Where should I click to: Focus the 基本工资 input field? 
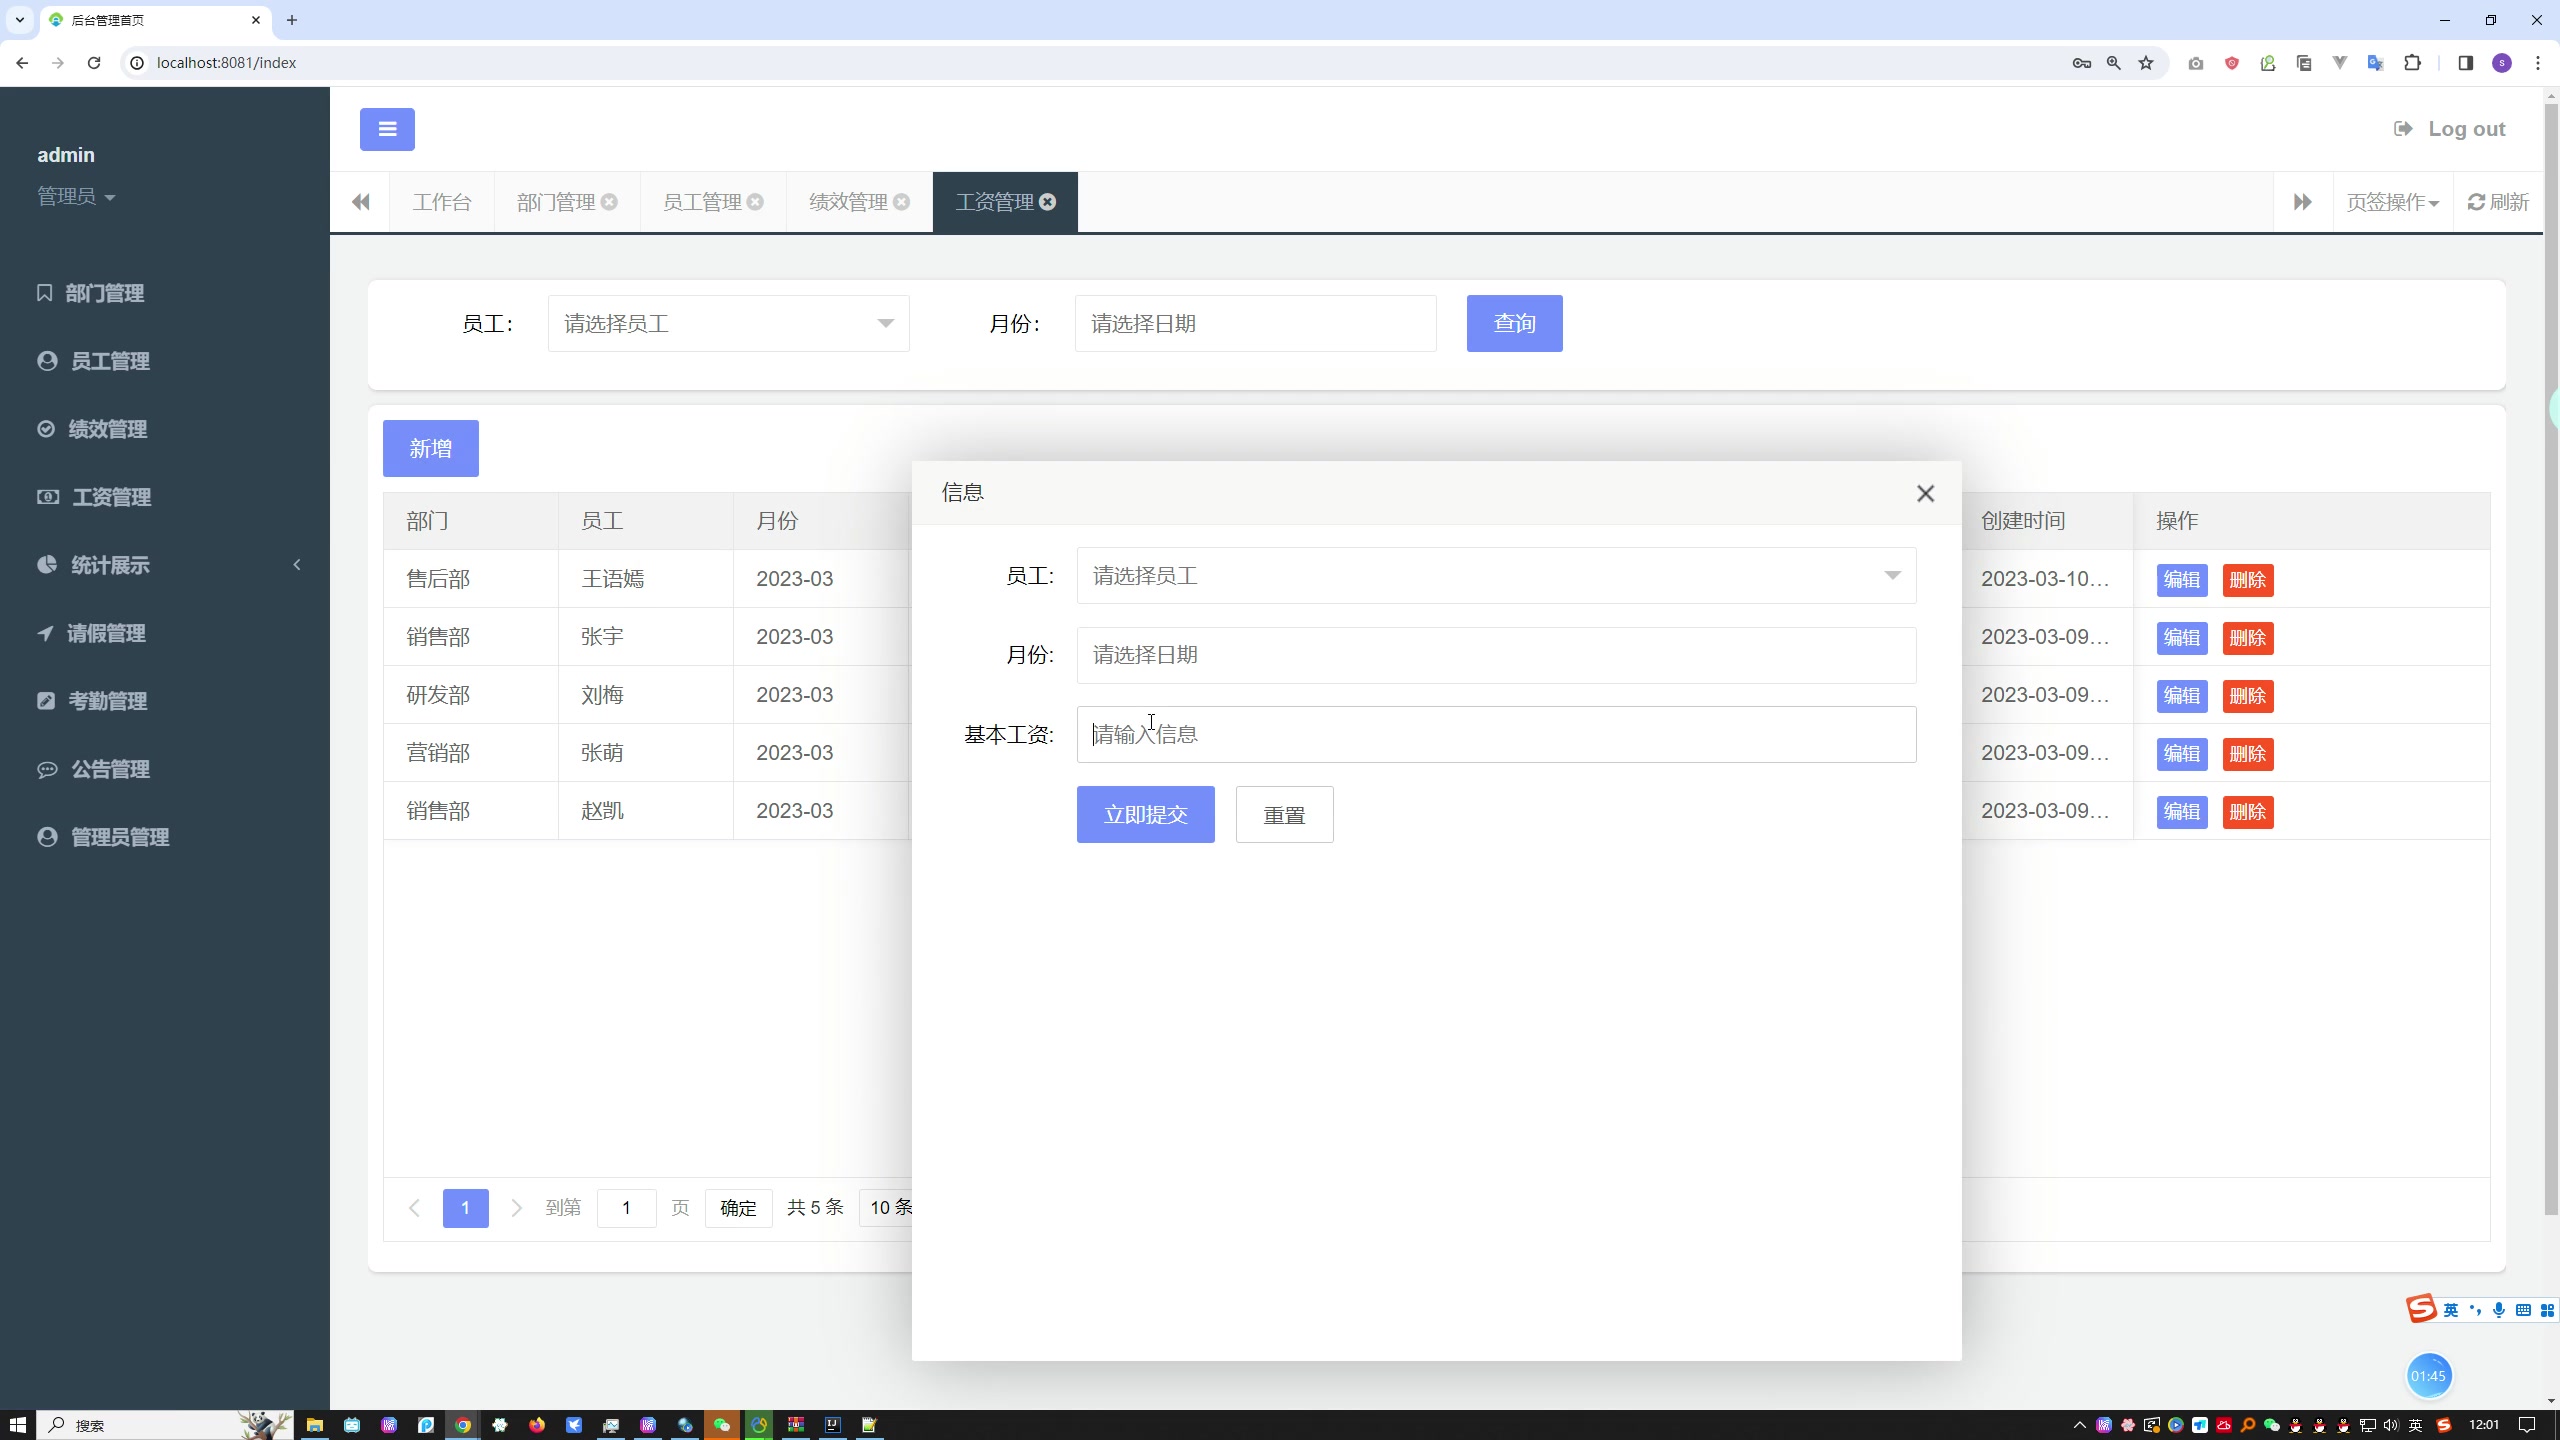[x=1496, y=734]
